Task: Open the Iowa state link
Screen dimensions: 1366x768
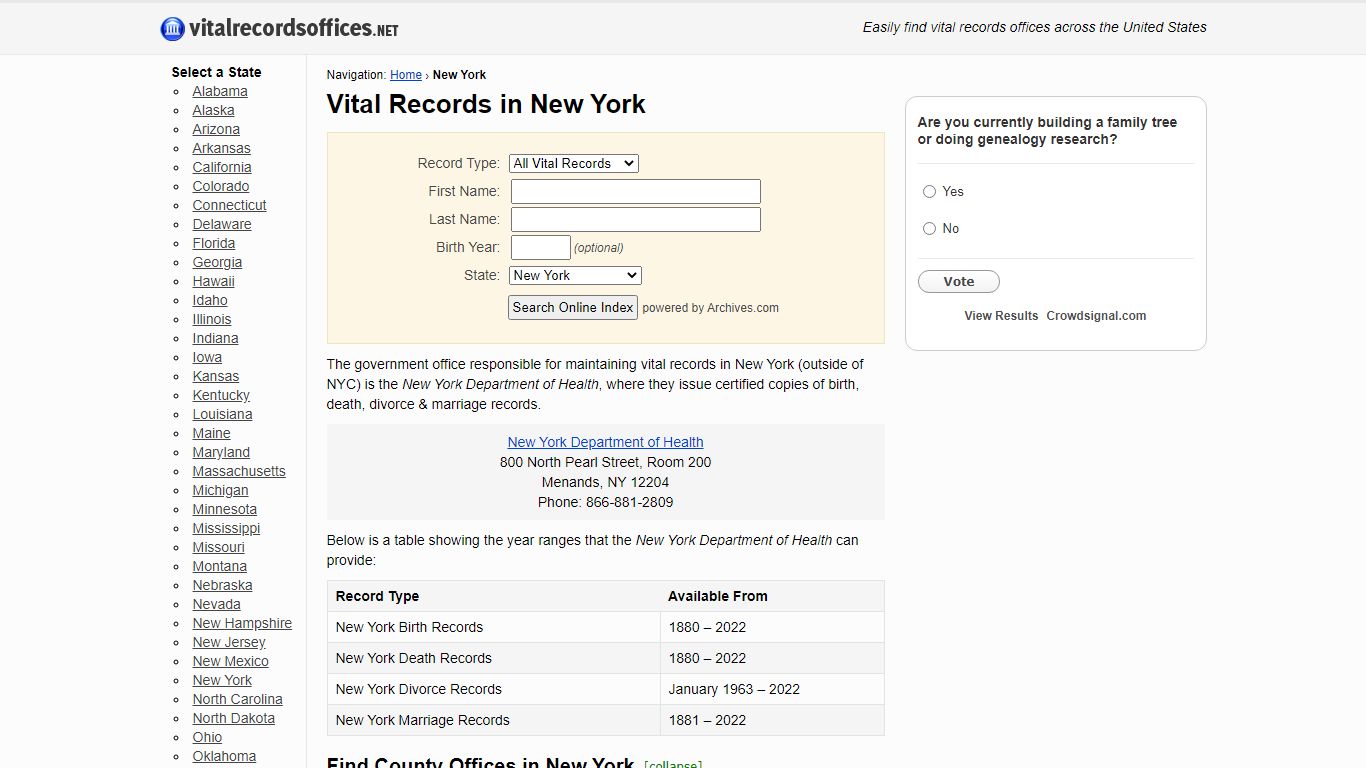Action: (x=207, y=357)
